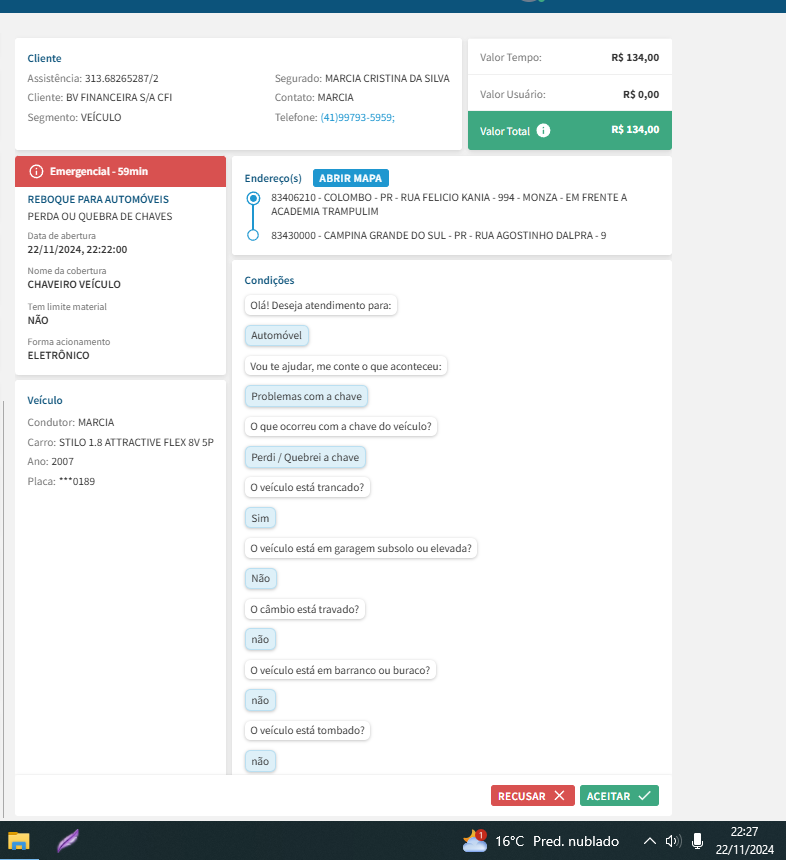Viewport: 786px width, 860px height.
Task: Click the Condições section heading
Action: 269,280
